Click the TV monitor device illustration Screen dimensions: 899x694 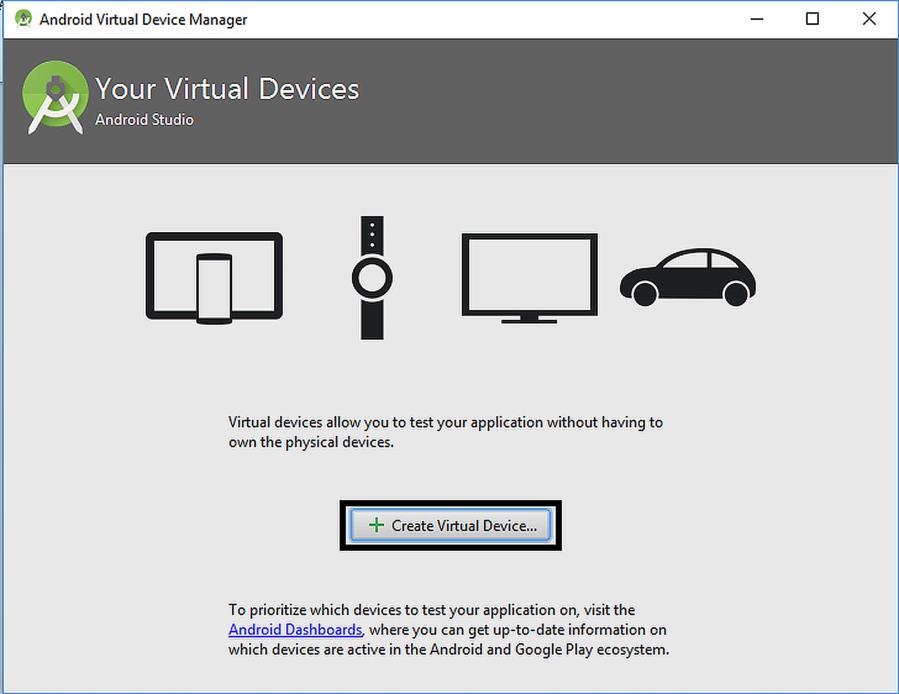click(529, 278)
